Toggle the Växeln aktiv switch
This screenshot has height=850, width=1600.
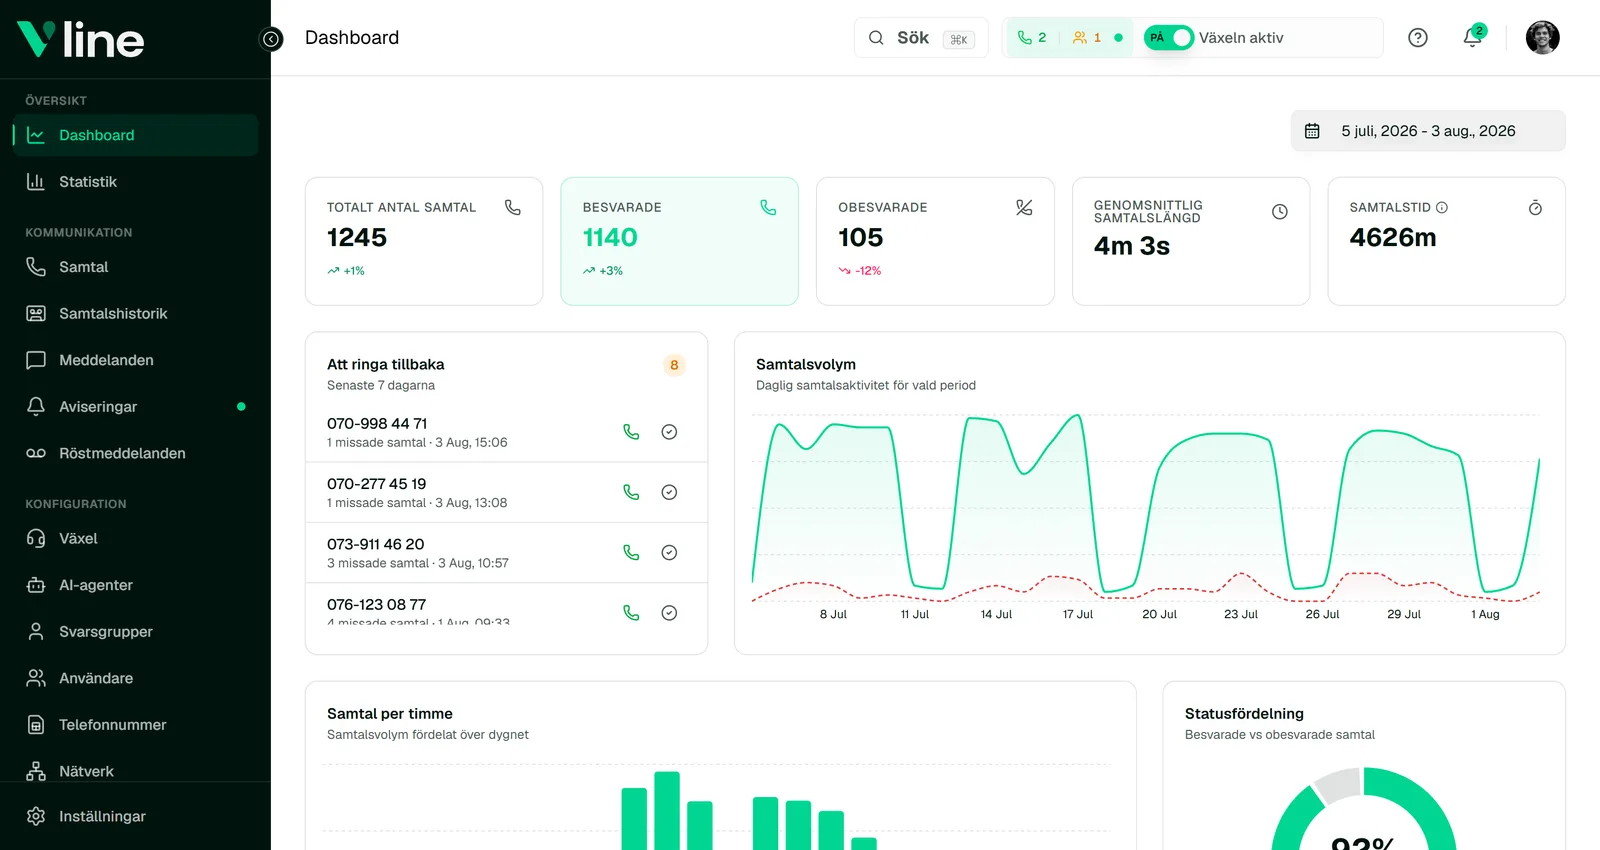[x=1168, y=38]
